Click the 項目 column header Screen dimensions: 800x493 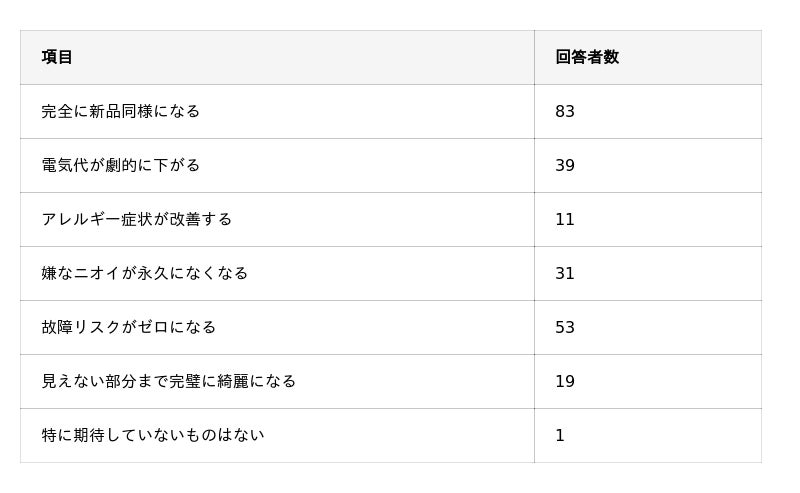pos(57,57)
